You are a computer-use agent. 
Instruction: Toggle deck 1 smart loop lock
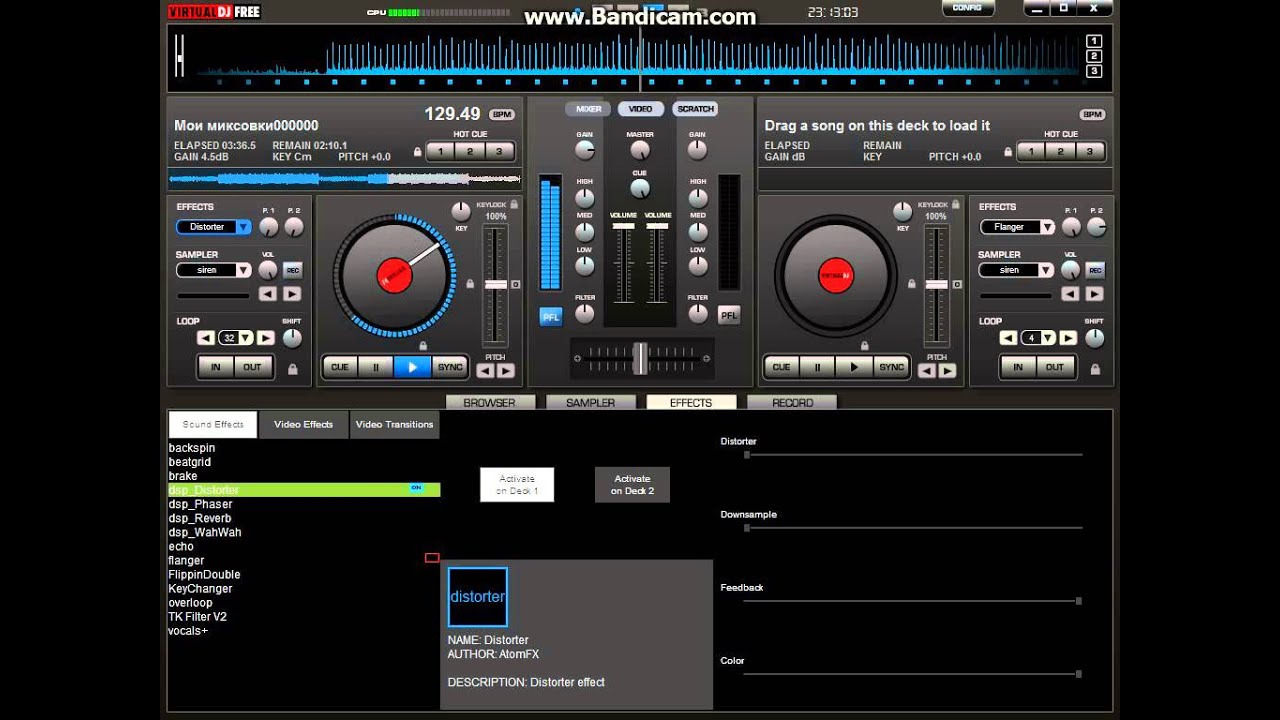(292, 369)
